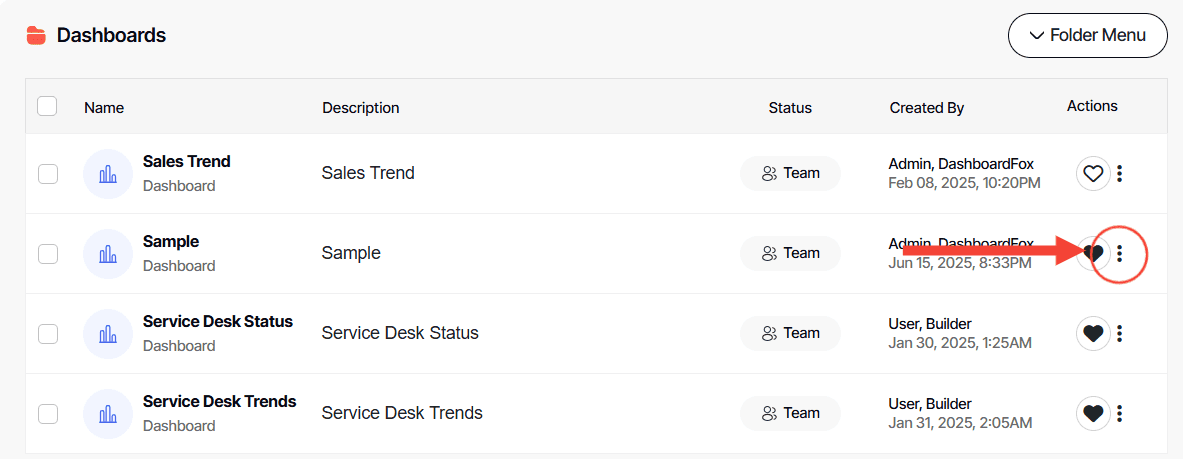Image resolution: width=1183 pixels, height=459 pixels.
Task: Expand three-dot menu for Sales Trend
Action: click(x=1120, y=174)
